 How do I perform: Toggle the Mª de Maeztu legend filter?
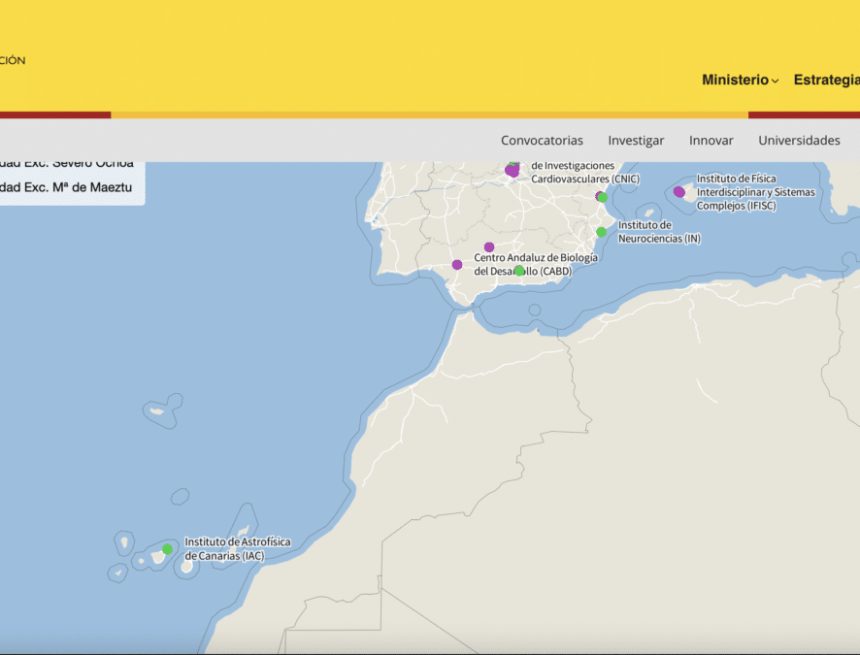coord(65,186)
